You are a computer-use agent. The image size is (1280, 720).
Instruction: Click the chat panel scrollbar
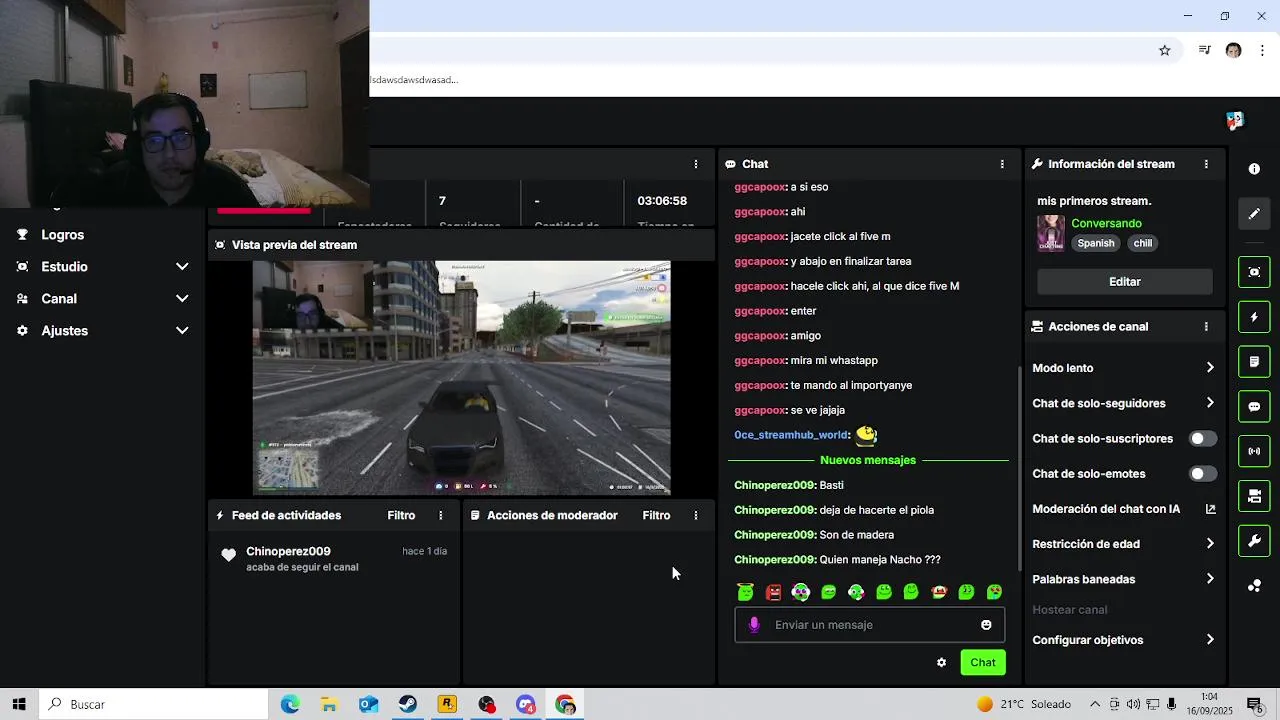[1020, 468]
